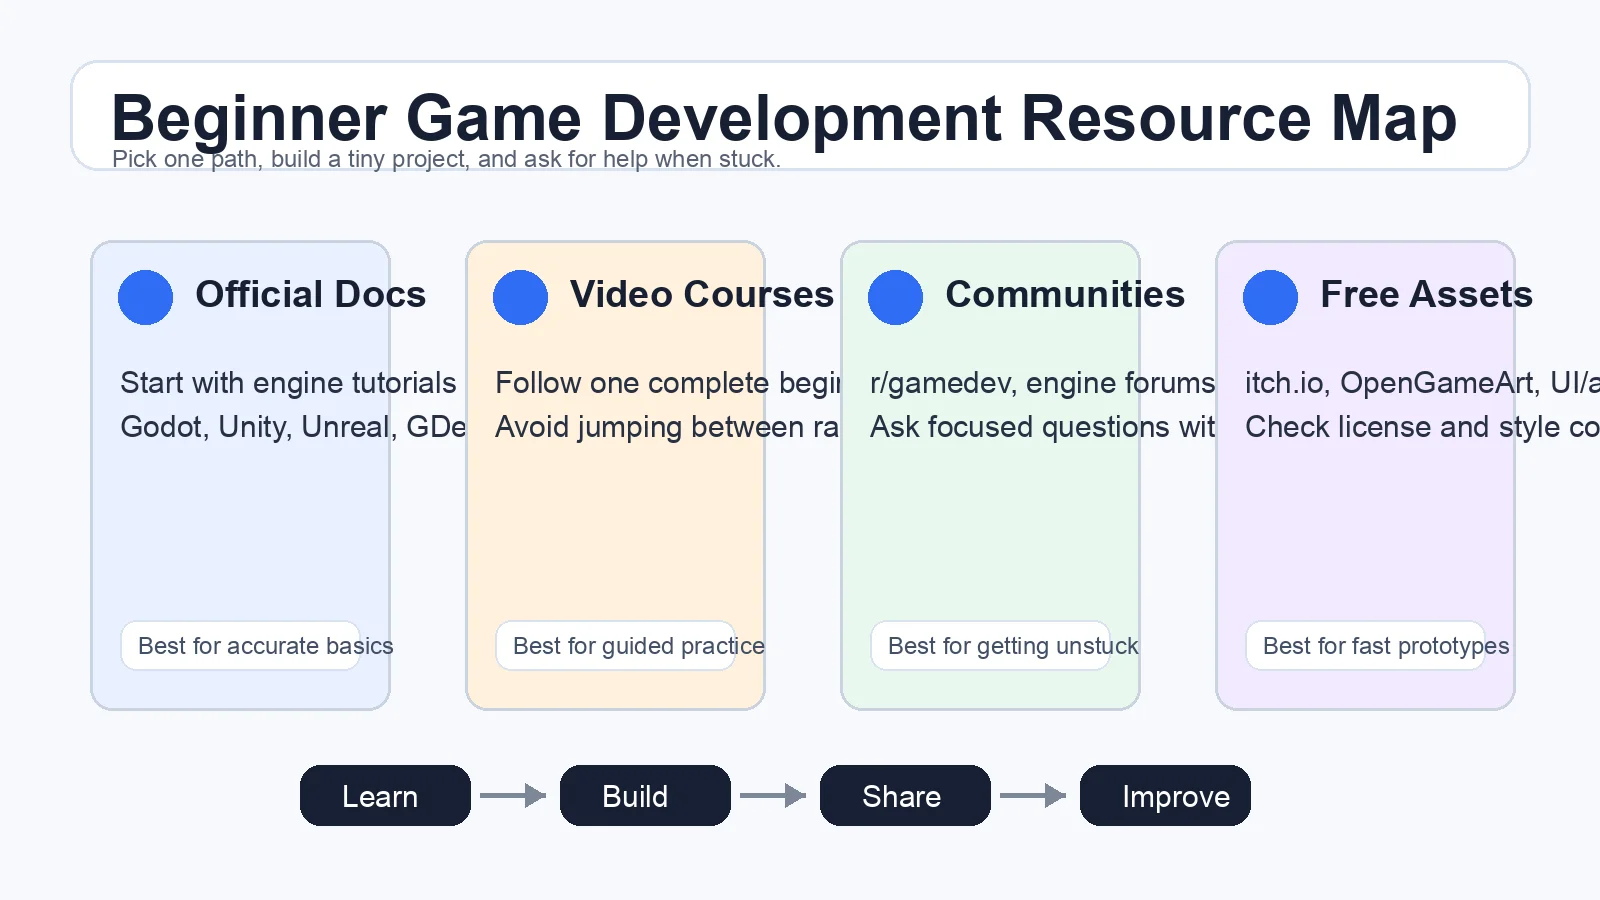This screenshot has height=900, width=1600.
Task: Click 'r/gamedev, engine forums' text
Action: (x=1043, y=383)
